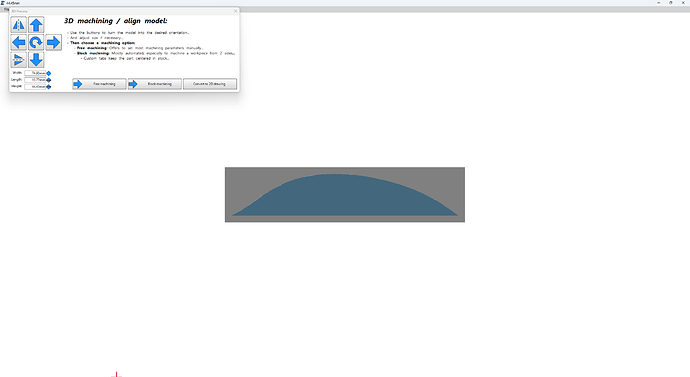
Task: Click the Width value field
Action: 35,73
